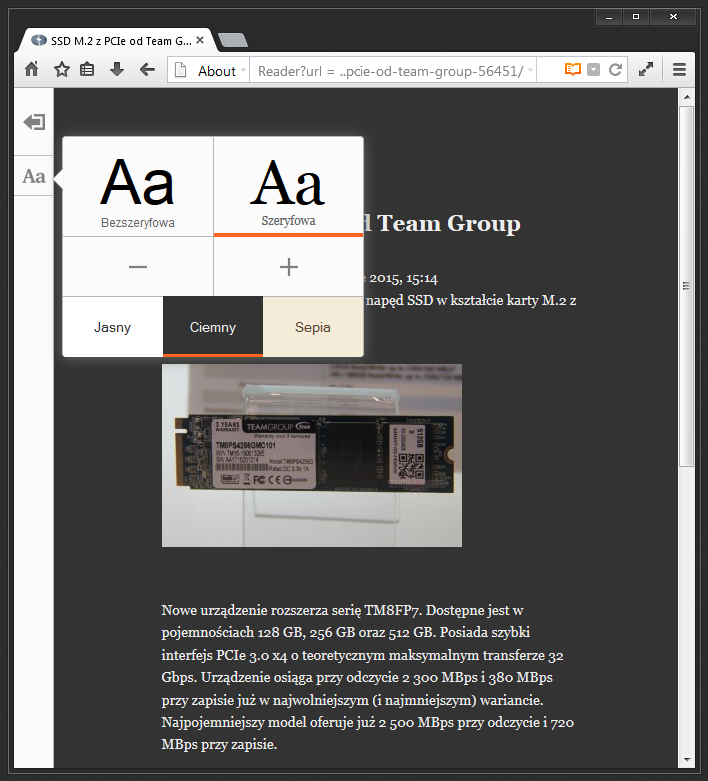The width and height of the screenshot is (708, 781).
Task: Bookmark this page with the star icon
Action: 62,69
